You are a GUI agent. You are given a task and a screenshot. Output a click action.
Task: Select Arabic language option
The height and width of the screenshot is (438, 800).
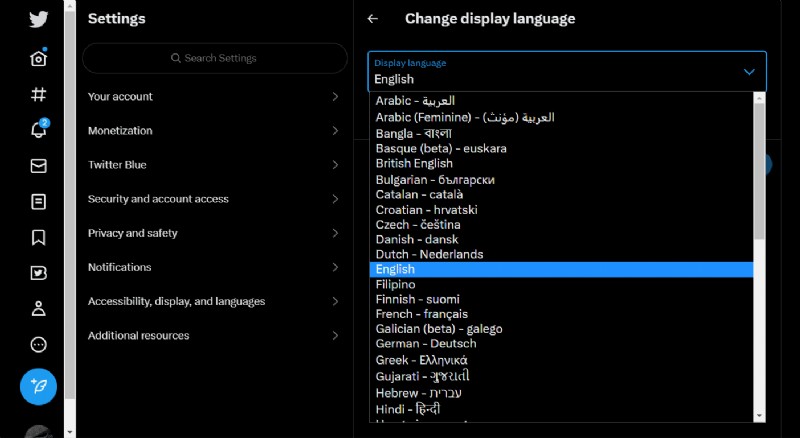[x=561, y=101]
